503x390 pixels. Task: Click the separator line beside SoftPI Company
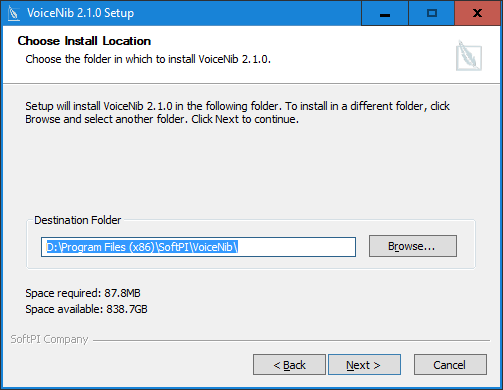292,340
